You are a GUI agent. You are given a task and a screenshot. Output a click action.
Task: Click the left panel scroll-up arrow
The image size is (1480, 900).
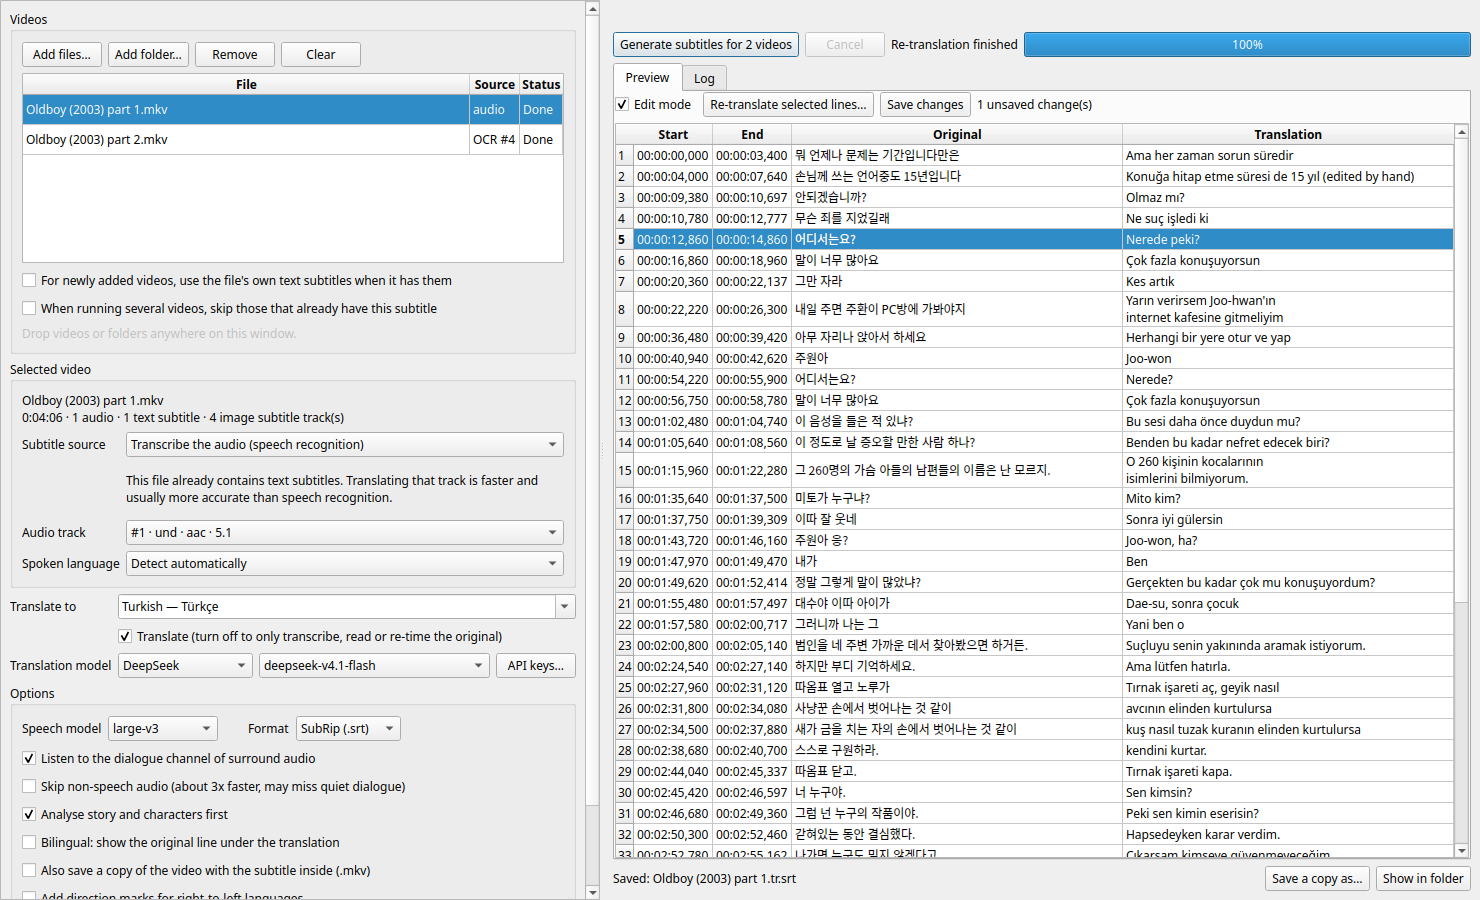pyautogui.click(x=592, y=9)
